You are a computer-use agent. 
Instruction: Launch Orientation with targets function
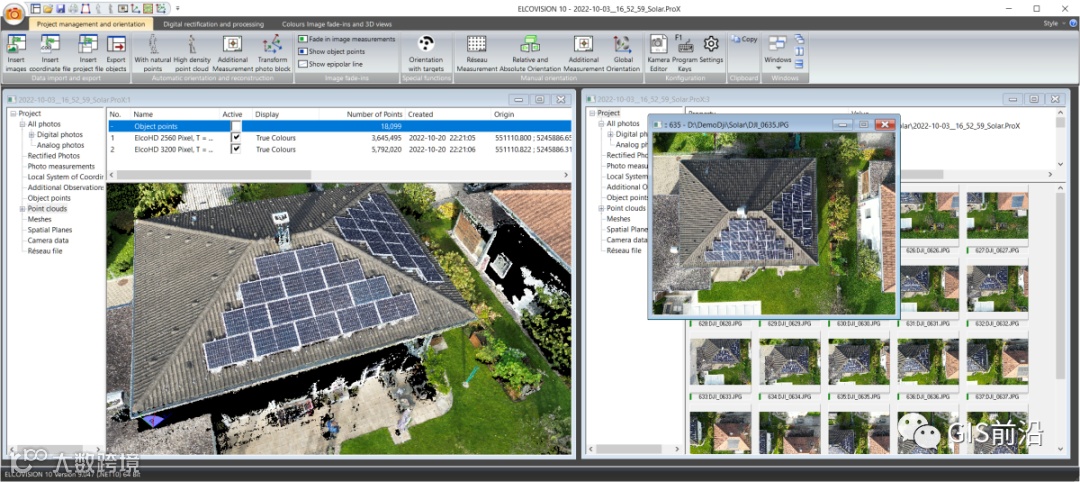point(426,52)
